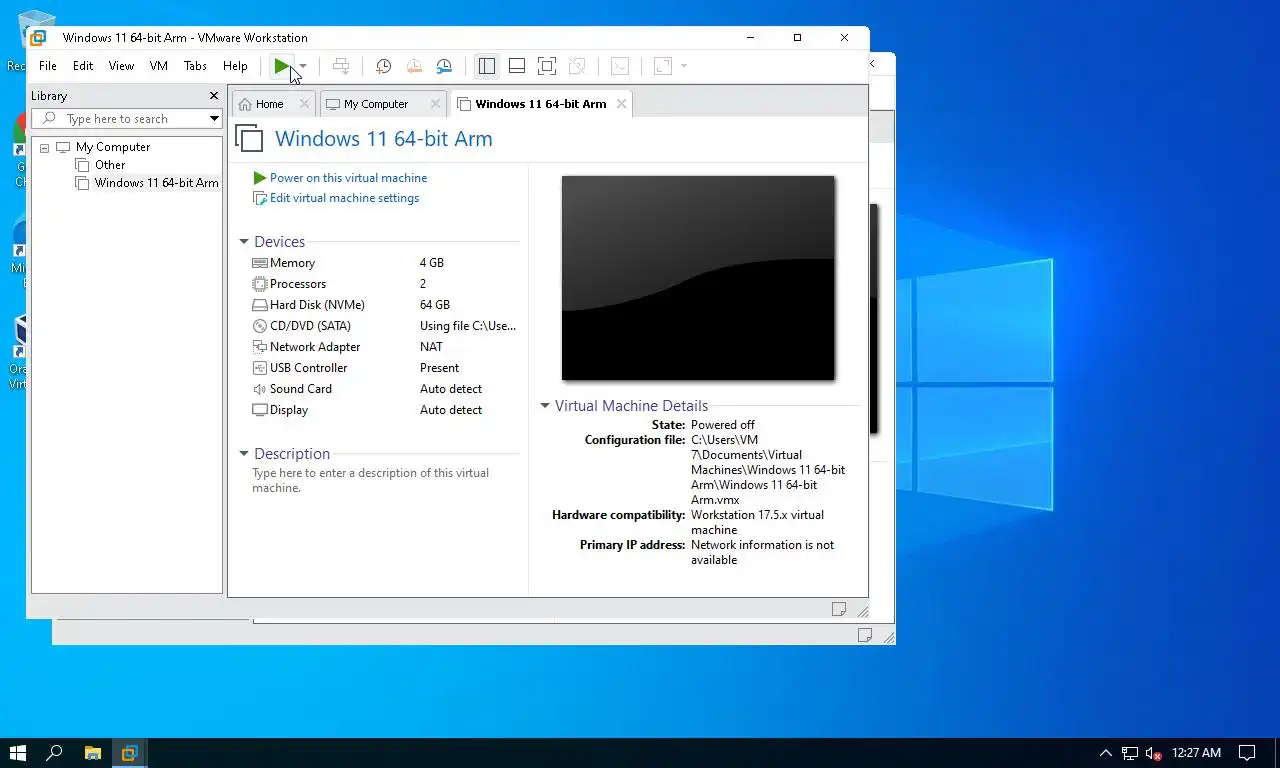Screen dimensions: 1280x768
Task: Close the Home tab
Action: 304,103
